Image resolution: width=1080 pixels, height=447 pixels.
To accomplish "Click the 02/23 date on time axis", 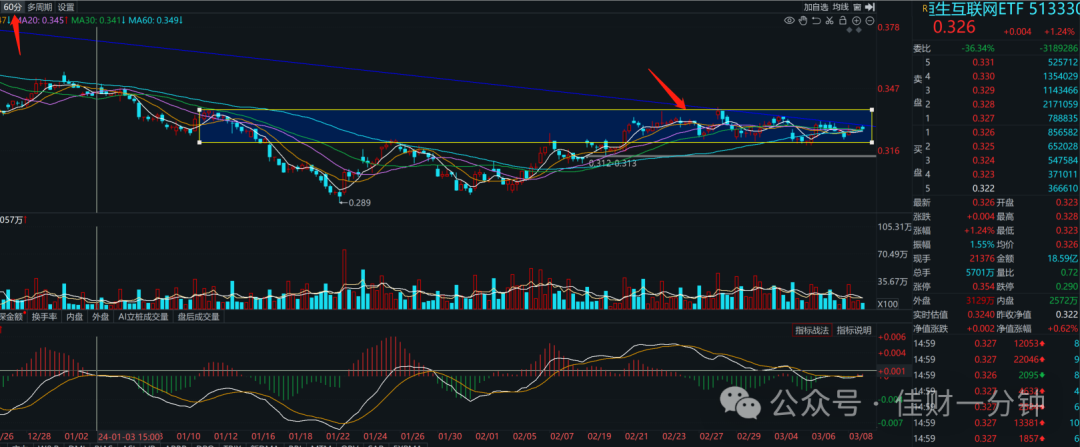I will click(x=673, y=437).
